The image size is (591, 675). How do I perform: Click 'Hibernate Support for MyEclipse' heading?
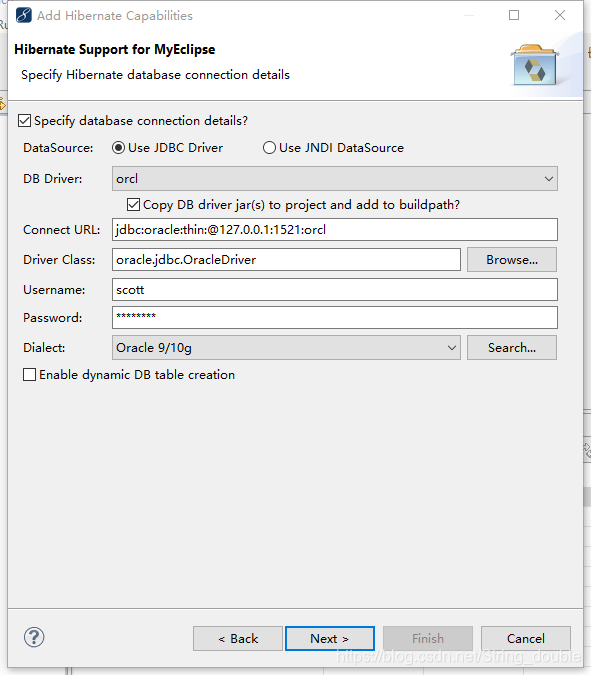pyautogui.click(x=114, y=50)
